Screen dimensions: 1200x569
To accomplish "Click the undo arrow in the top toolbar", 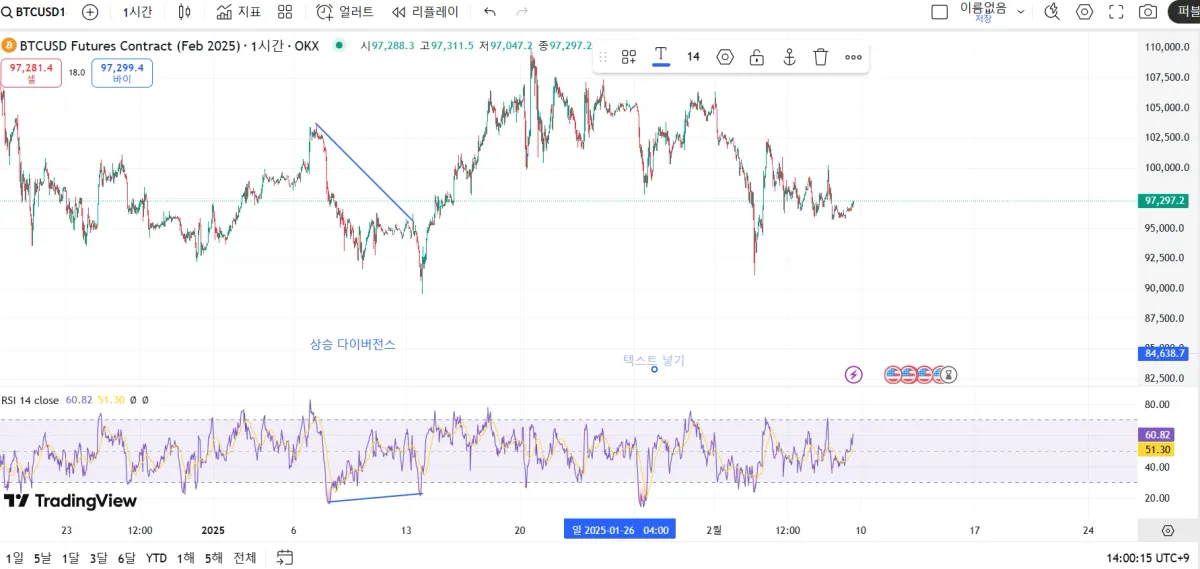I will point(489,12).
